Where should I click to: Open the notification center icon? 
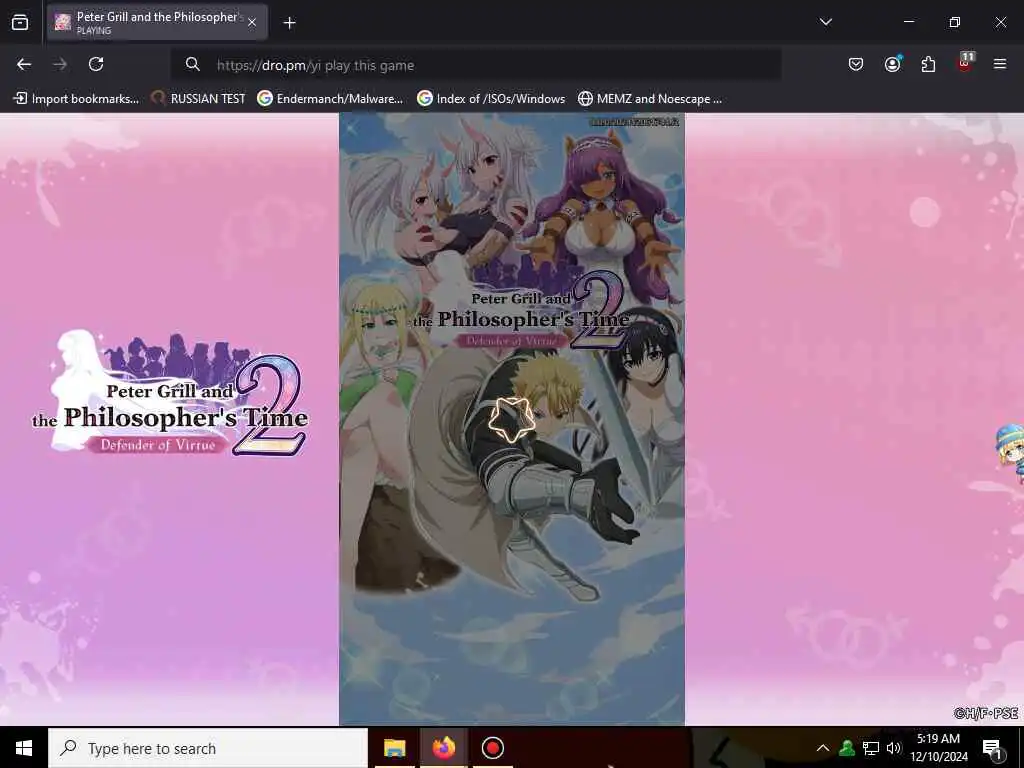[992, 748]
